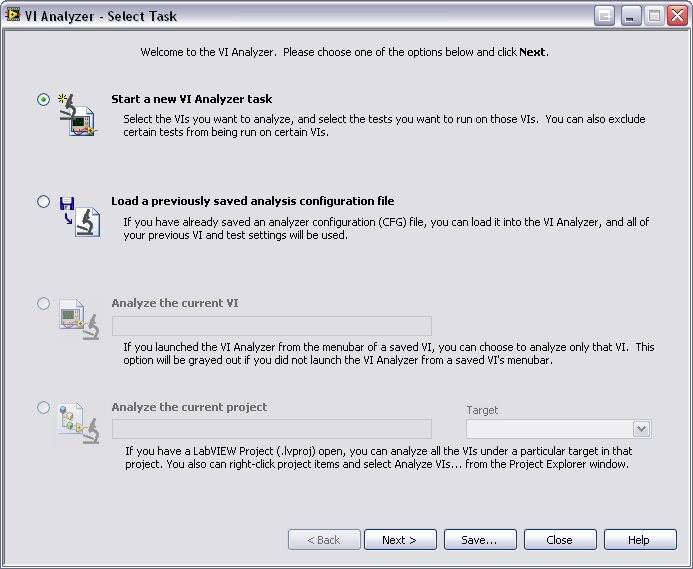Click the load configuration file floppy-disk icon
693x569 pixels.
pyautogui.click(x=80, y=217)
